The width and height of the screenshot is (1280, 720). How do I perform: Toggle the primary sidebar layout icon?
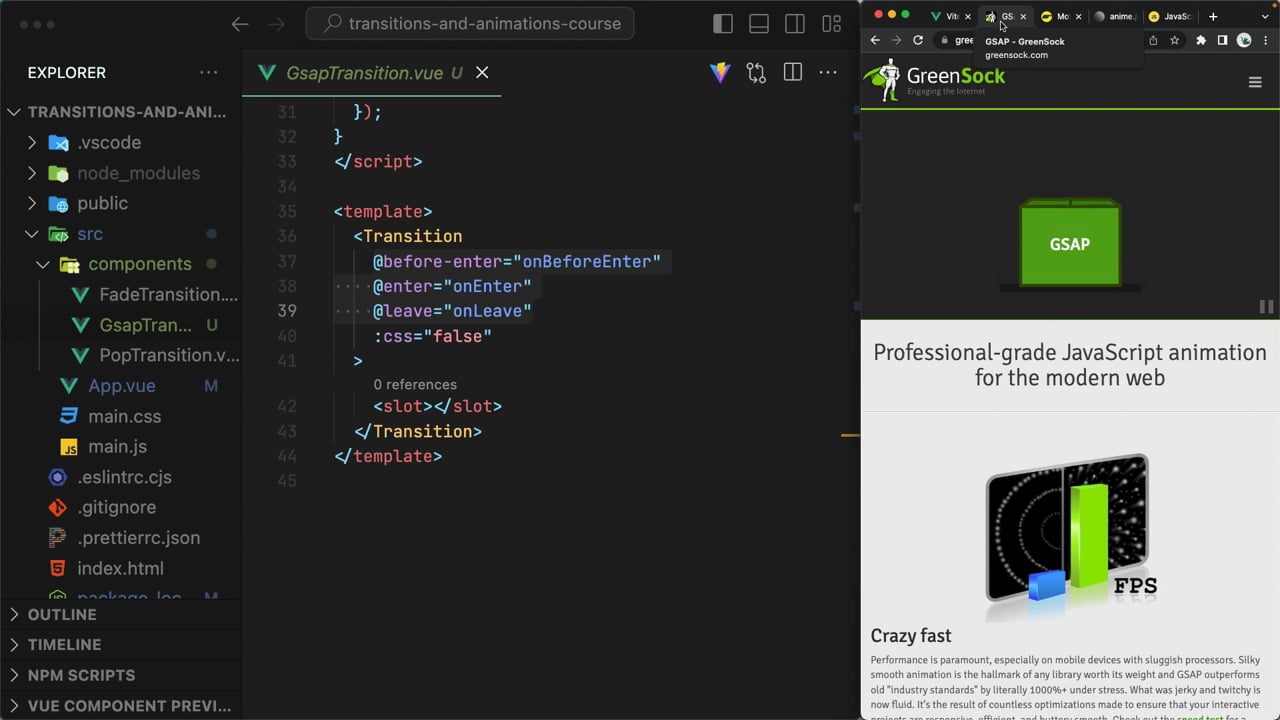tap(723, 24)
